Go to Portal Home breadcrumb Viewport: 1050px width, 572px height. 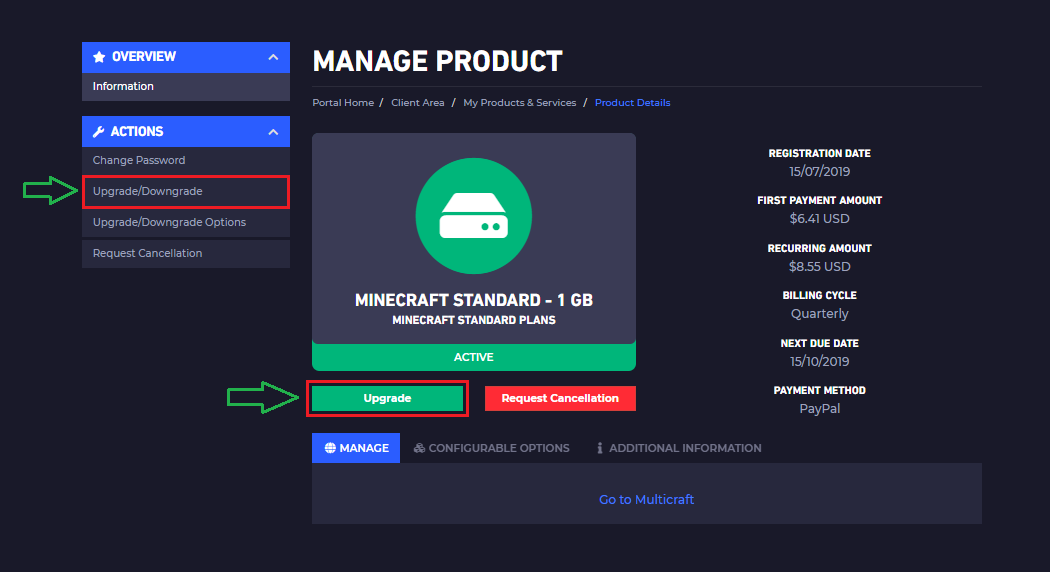343,103
